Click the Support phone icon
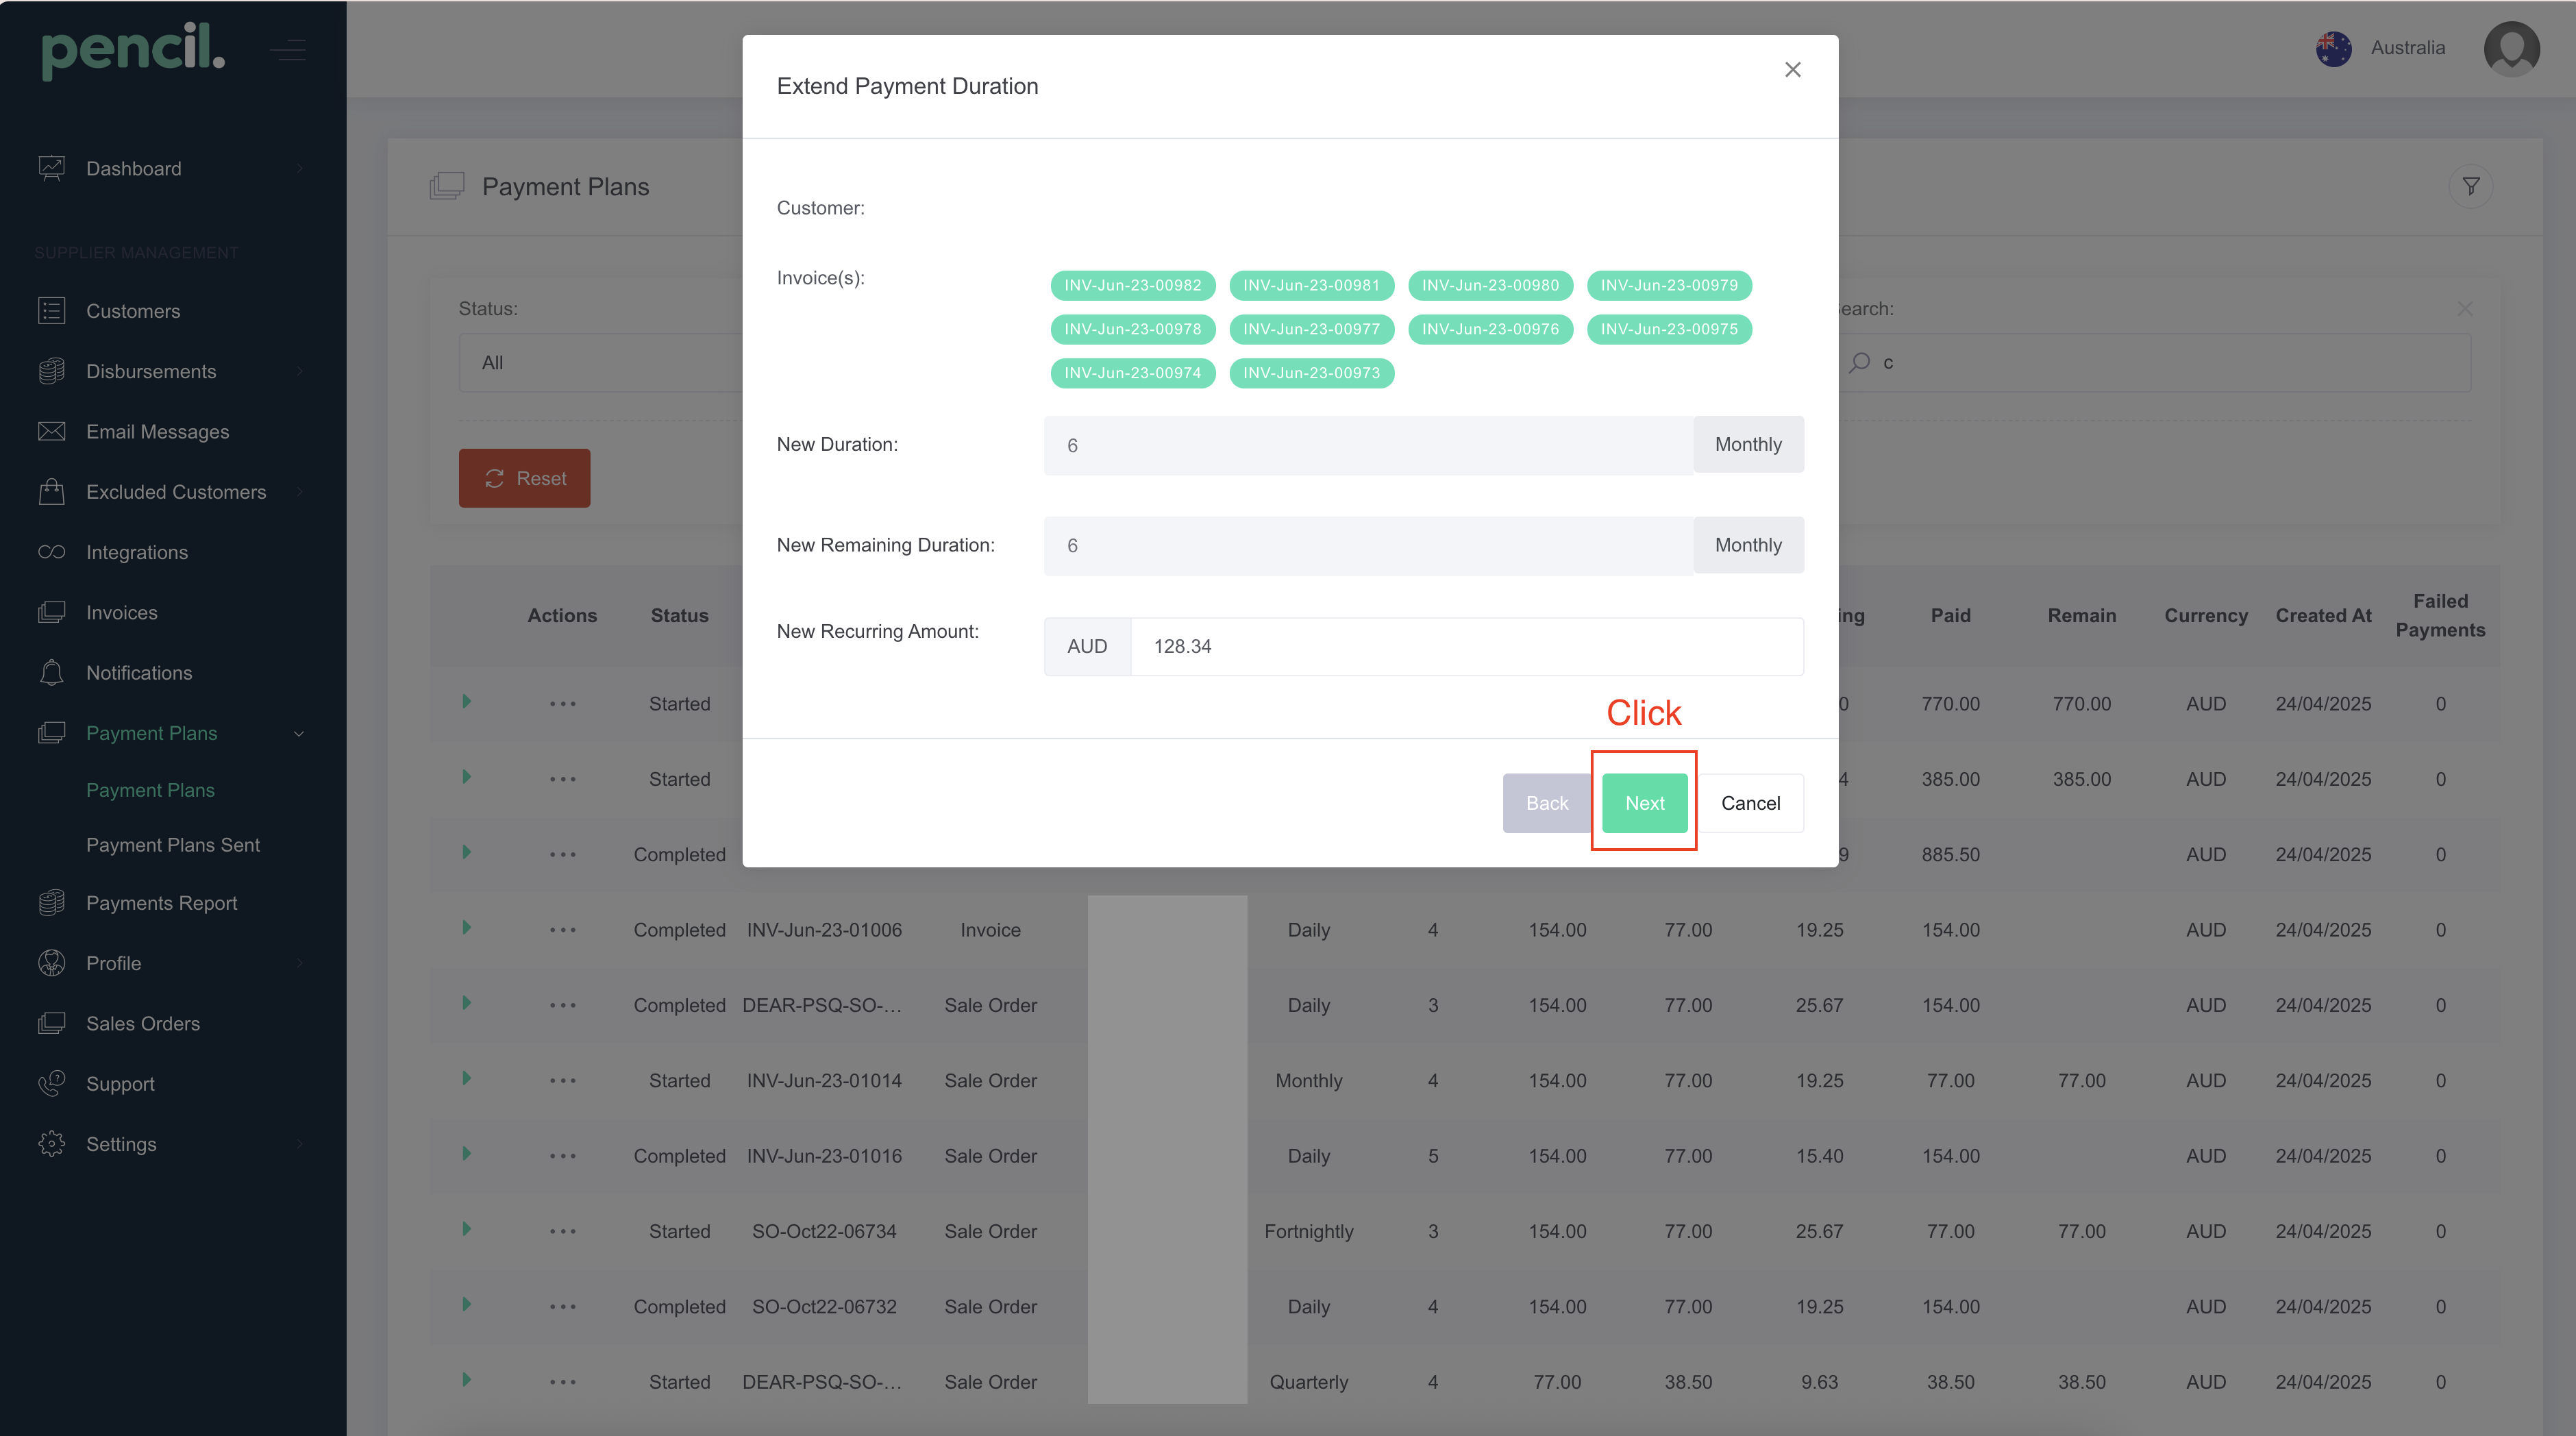The height and width of the screenshot is (1436, 2576). (51, 1083)
